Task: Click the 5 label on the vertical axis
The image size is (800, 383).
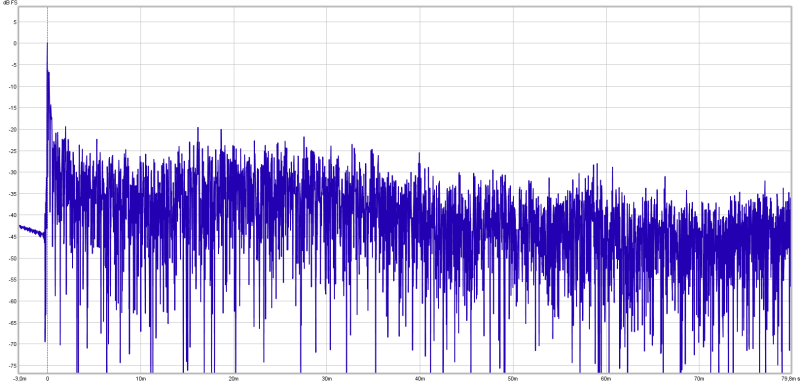Action: pyautogui.click(x=15, y=22)
